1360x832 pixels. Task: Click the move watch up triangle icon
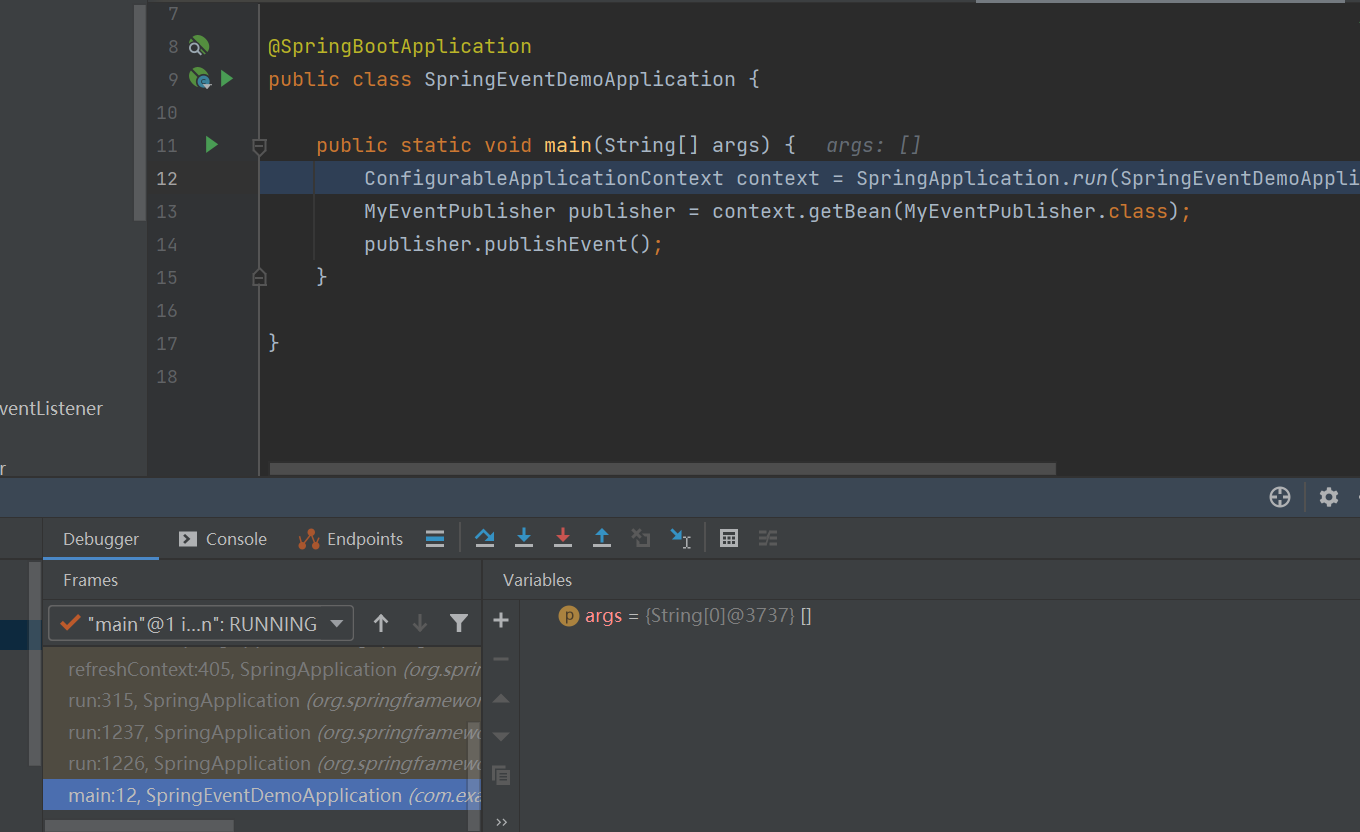(x=501, y=698)
